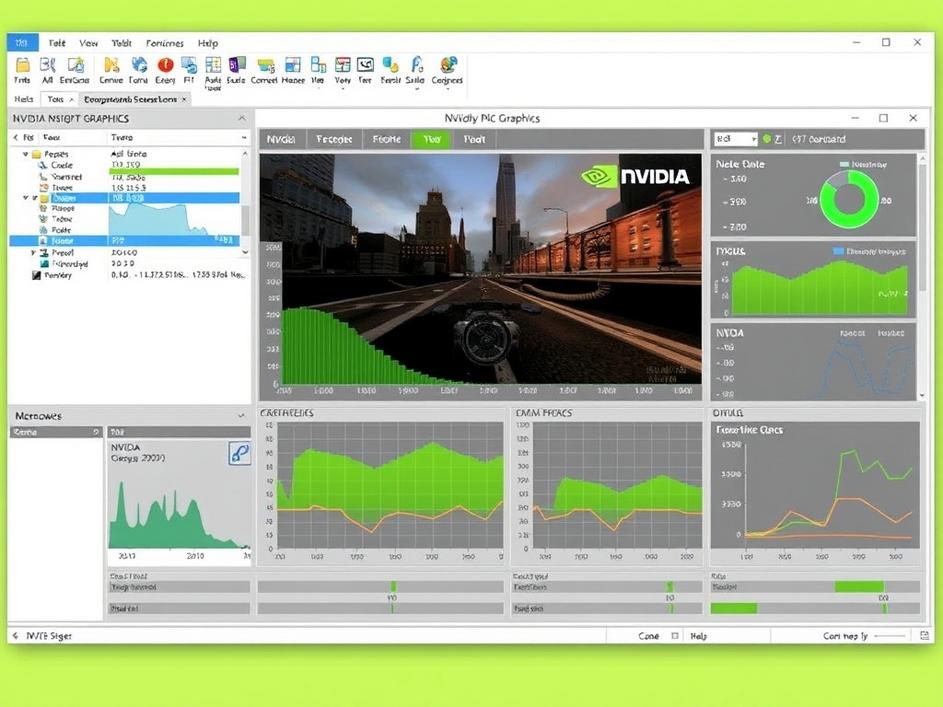Toggle the legend marker above the donut chart
Image resolution: width=943 pixels, height=707 pixels.
(x=845, y=164)
